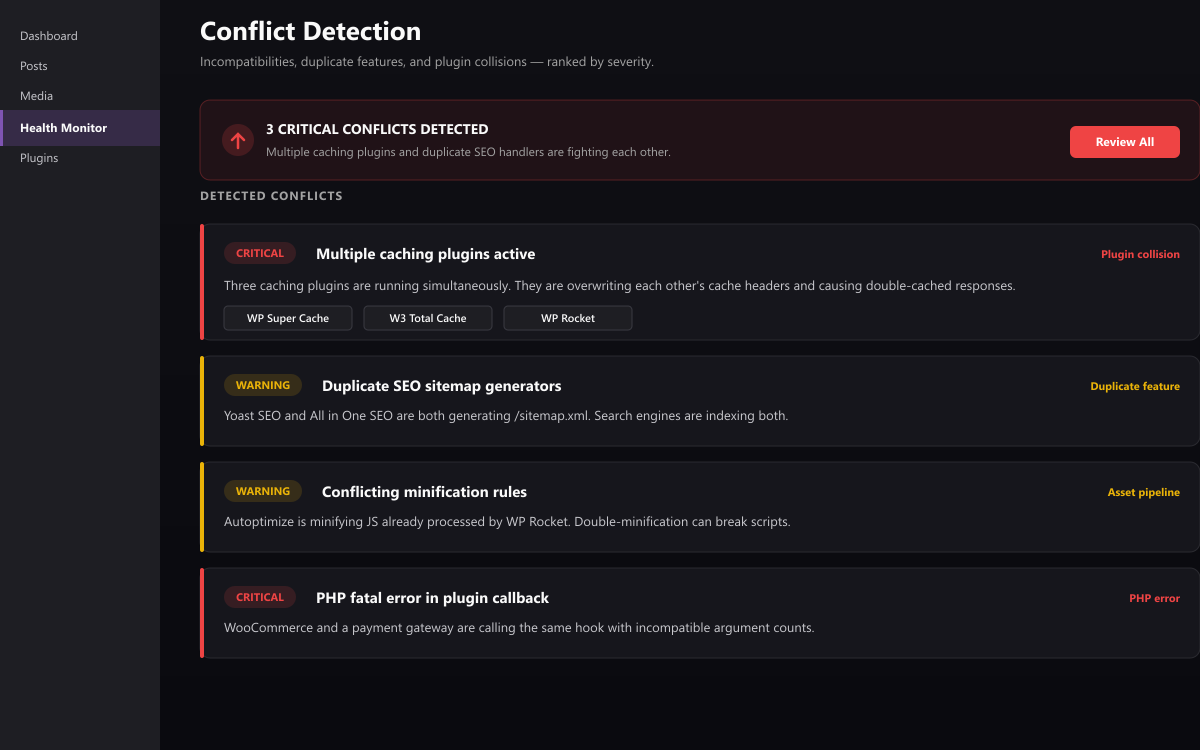Select the WP Rocket chip
The width and height of the screenshot is (1200, 750).
[x=568, y=317]
